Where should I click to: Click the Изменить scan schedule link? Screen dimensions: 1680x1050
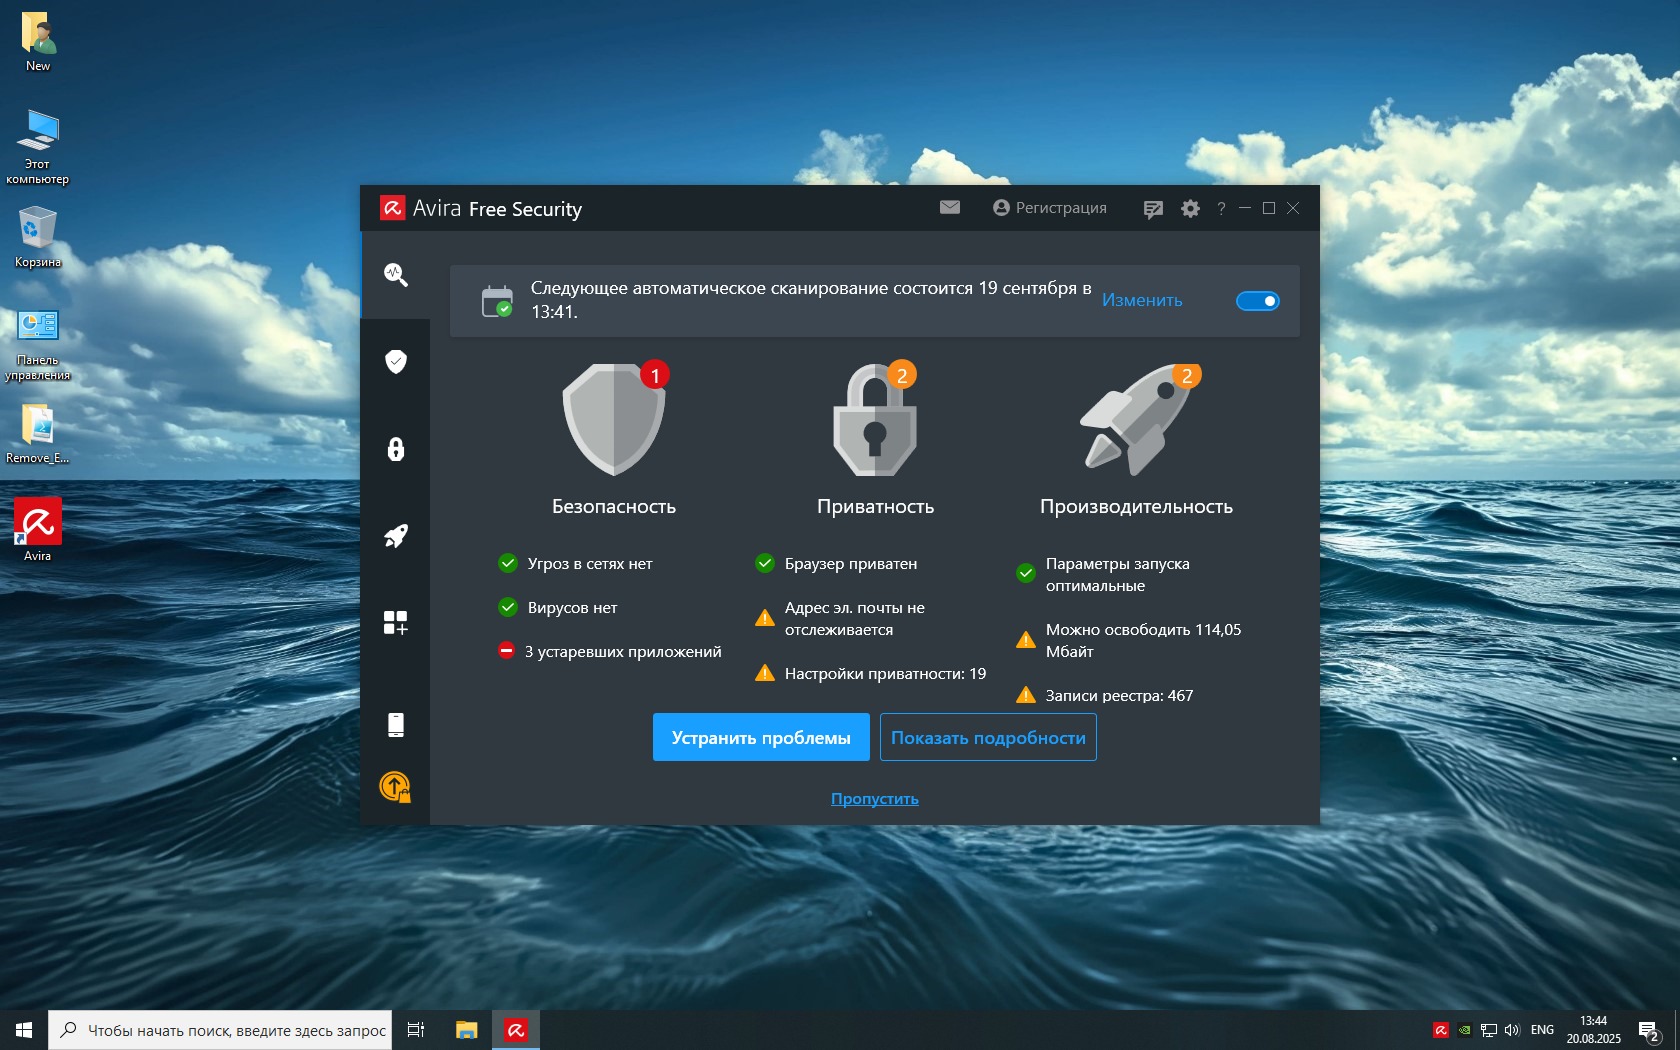(1142, 300)
